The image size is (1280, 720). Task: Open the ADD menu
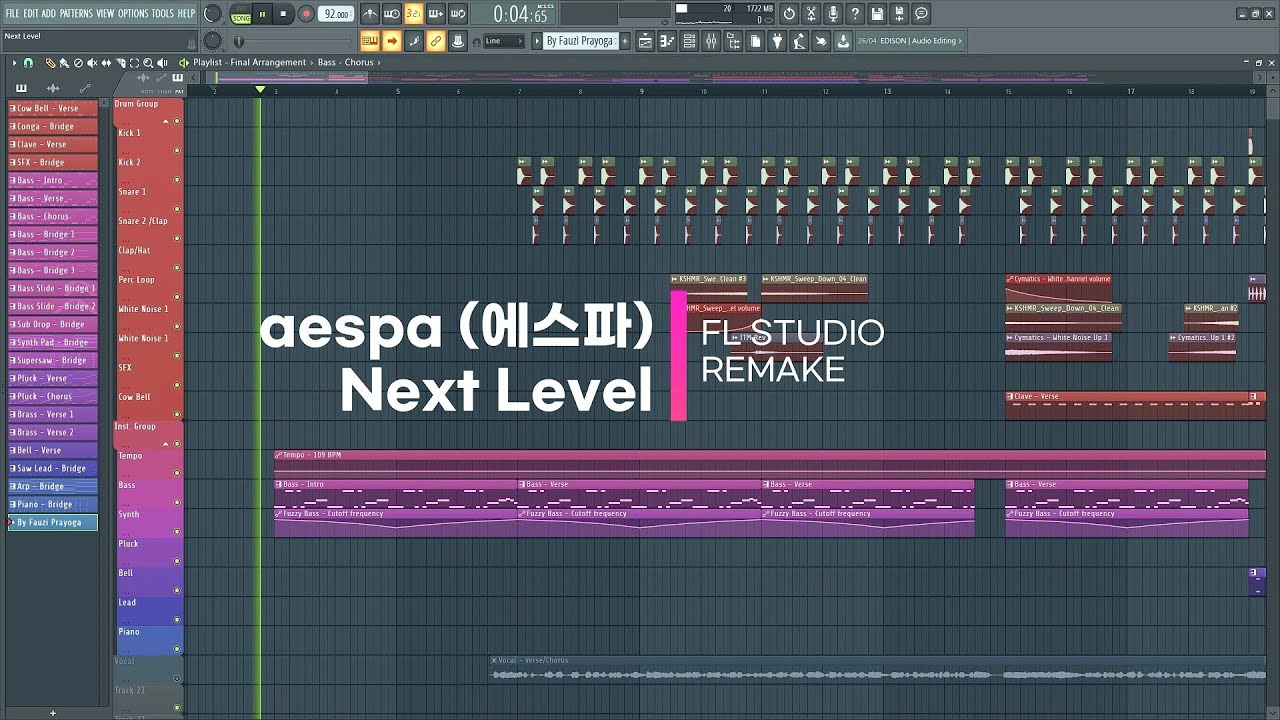49,14
